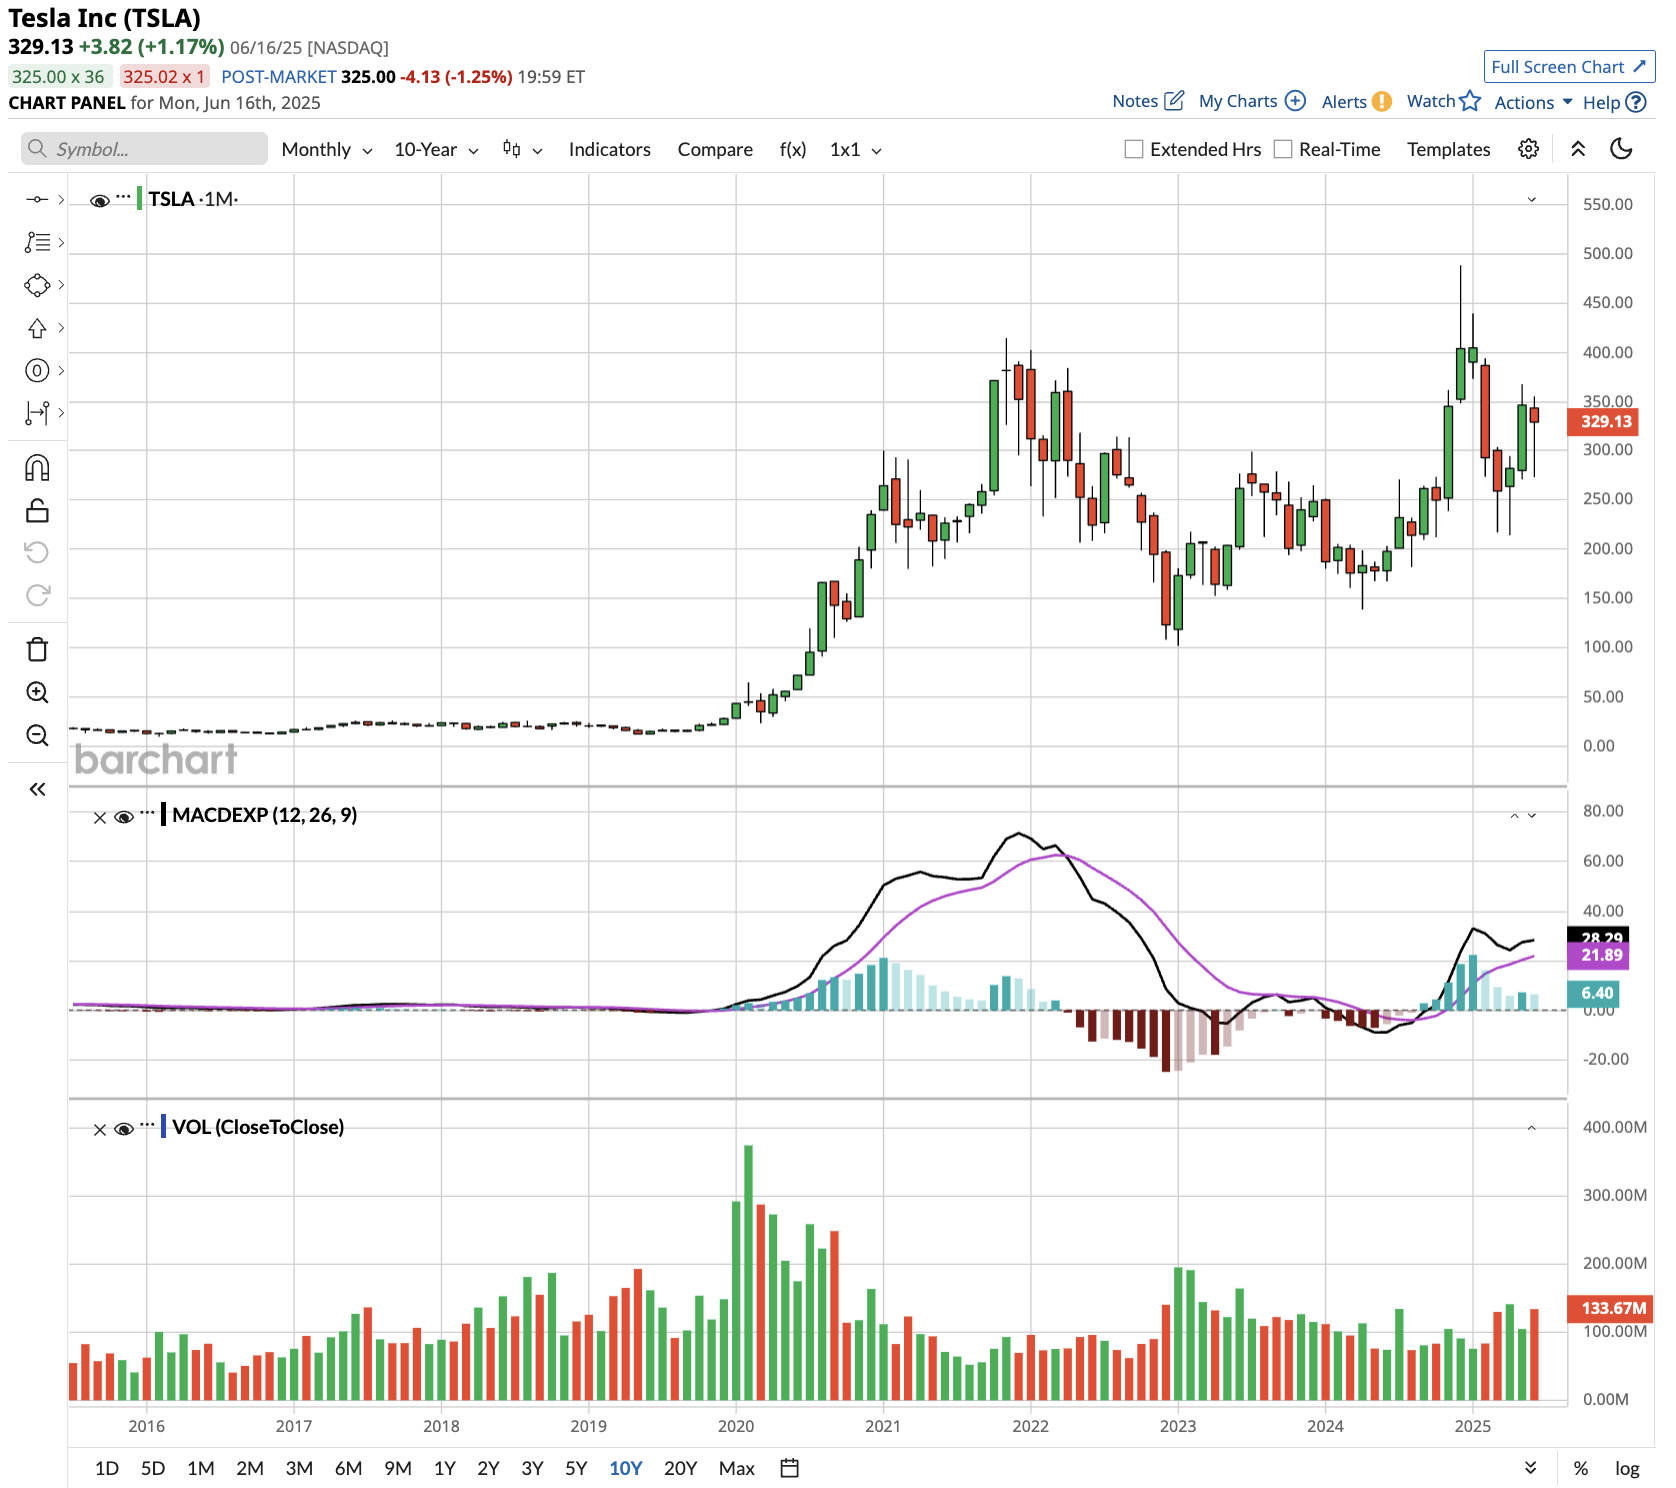Open the My Charts link
This screenshot has height=1488, width=1676.
1238,101
